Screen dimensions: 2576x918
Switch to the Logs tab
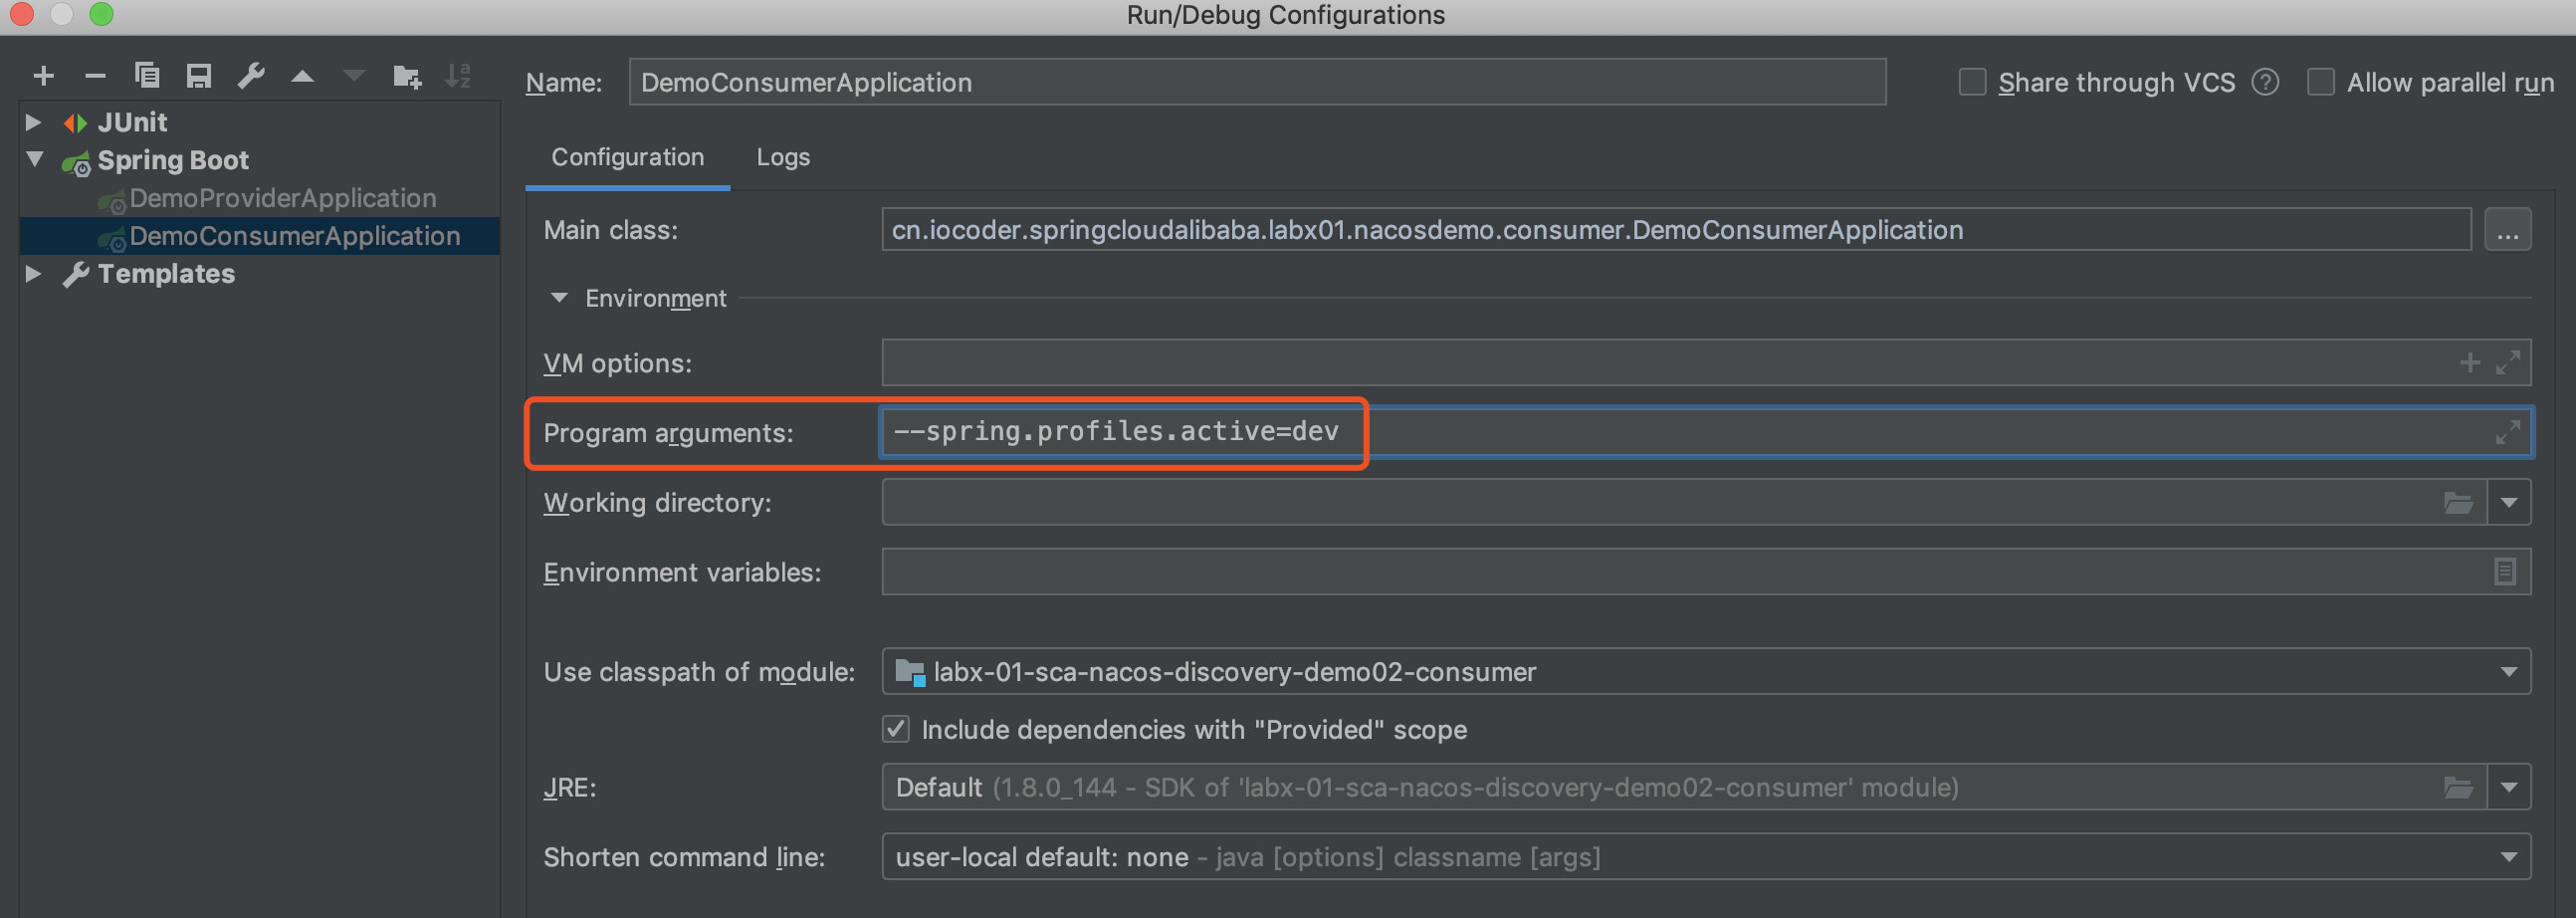click(783, 157)
